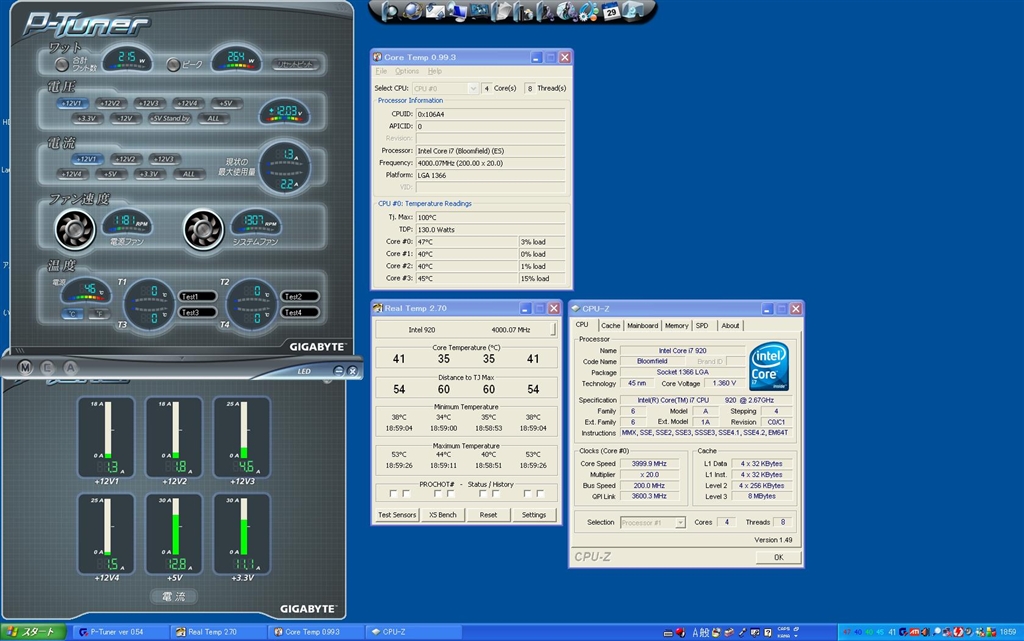The image size is (1024, 641).
Task: Click the power supply fan icon
Action: (73, 229)
